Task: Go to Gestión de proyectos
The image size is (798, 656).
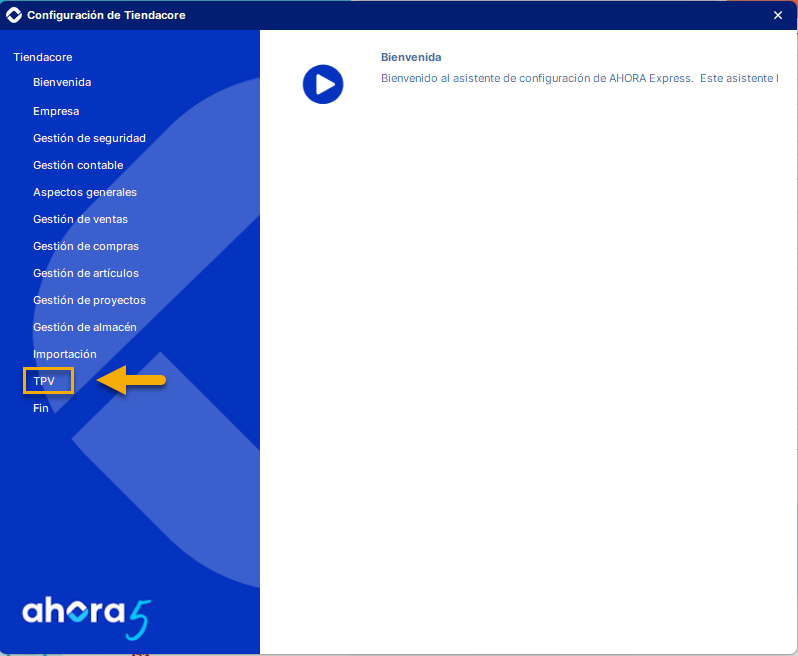Action: pos(90,300)
